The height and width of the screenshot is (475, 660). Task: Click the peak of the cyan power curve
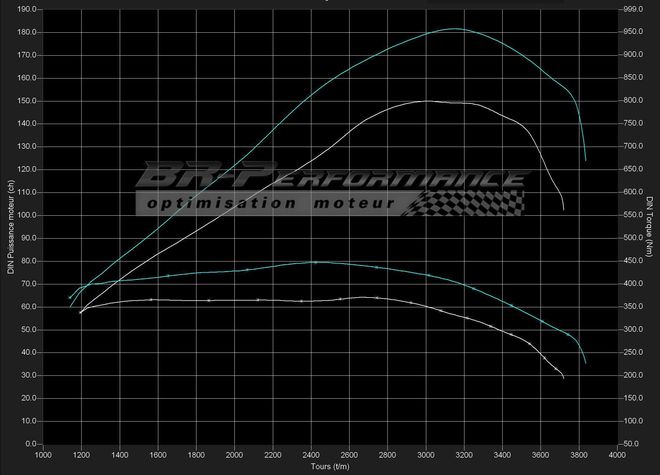tap(454, 29)
